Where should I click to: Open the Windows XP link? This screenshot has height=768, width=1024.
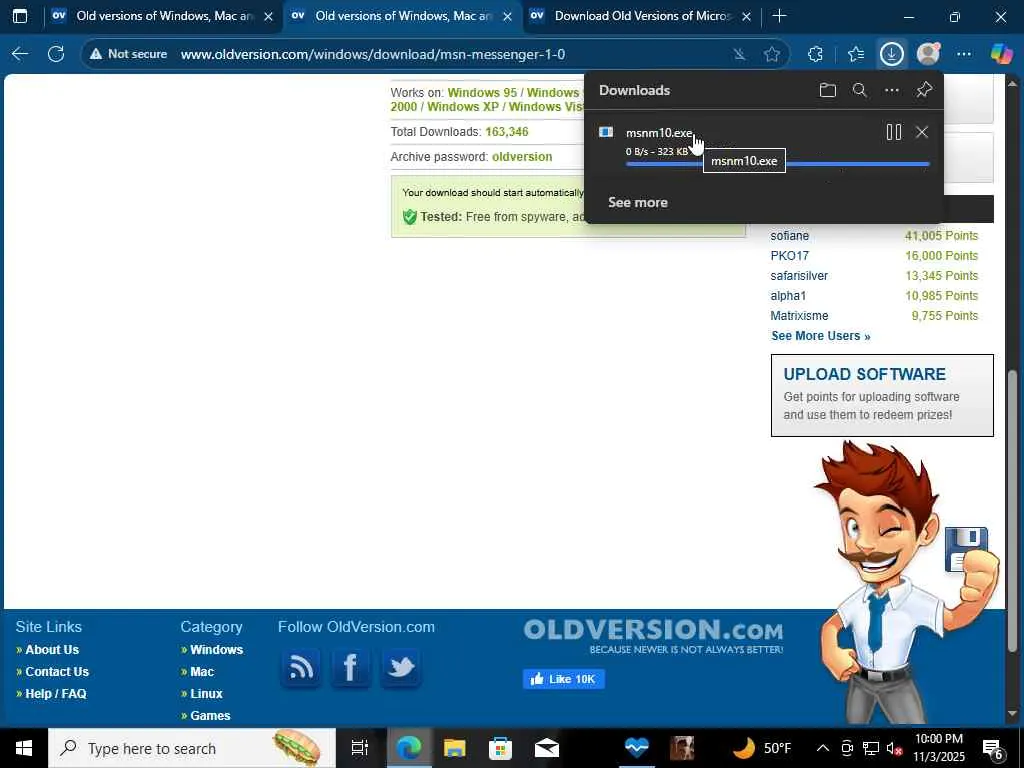coord(462,107)
